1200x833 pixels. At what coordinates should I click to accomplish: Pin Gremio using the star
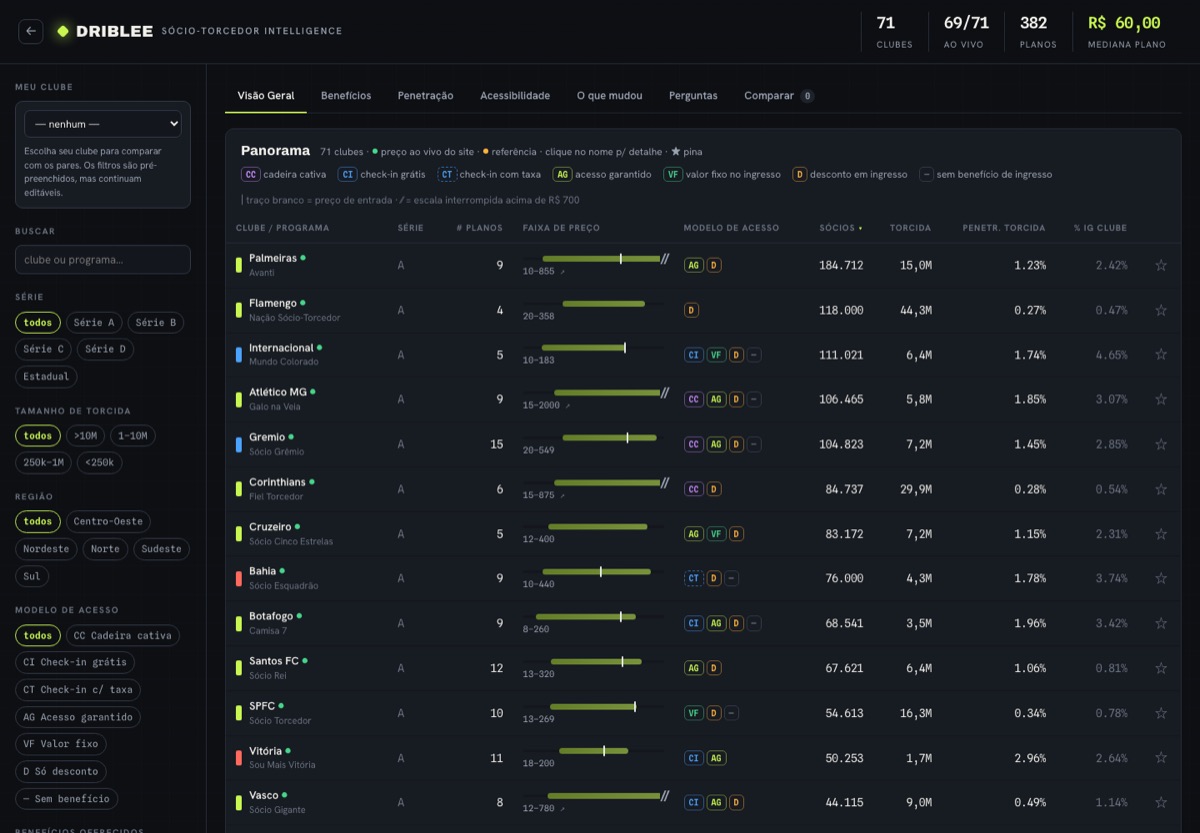point(1161,444)
